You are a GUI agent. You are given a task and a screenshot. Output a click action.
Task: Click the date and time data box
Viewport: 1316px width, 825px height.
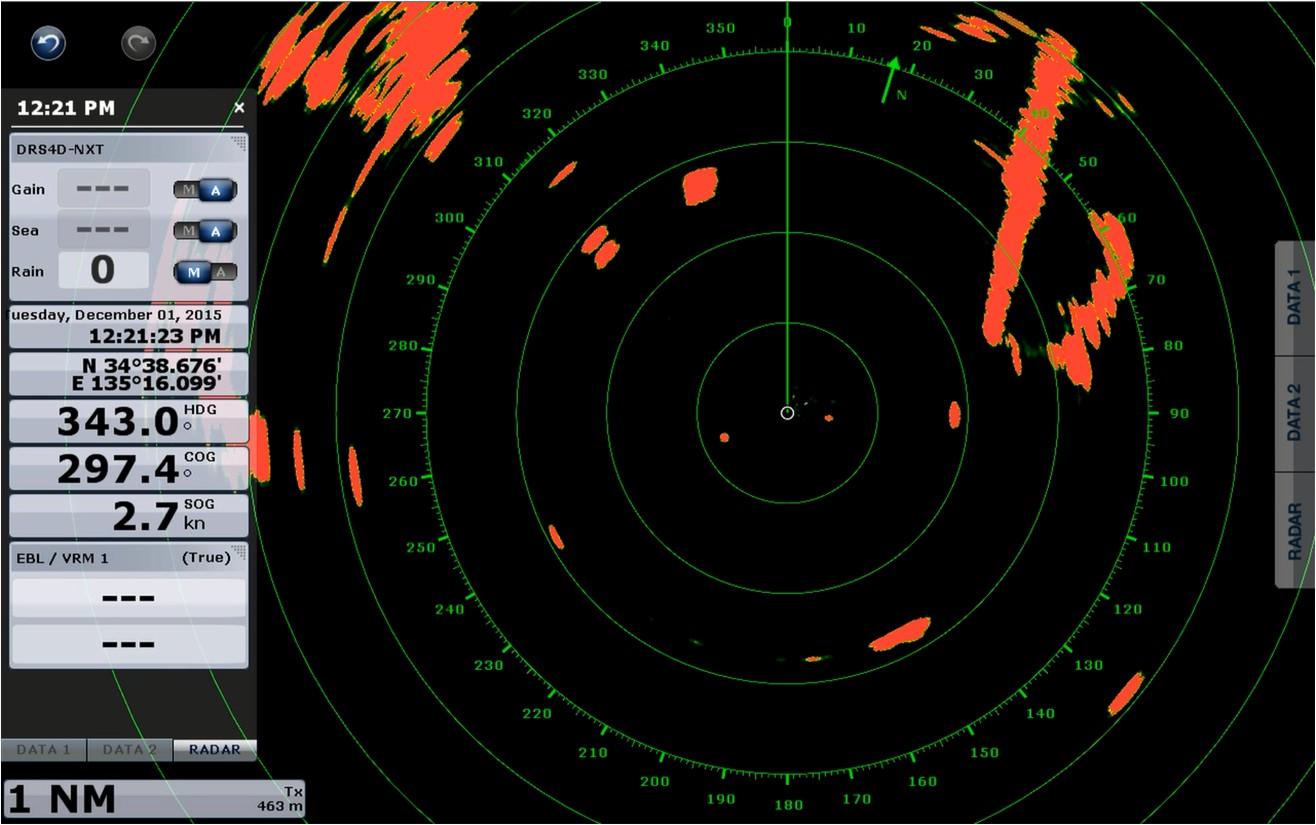point(129,326)
